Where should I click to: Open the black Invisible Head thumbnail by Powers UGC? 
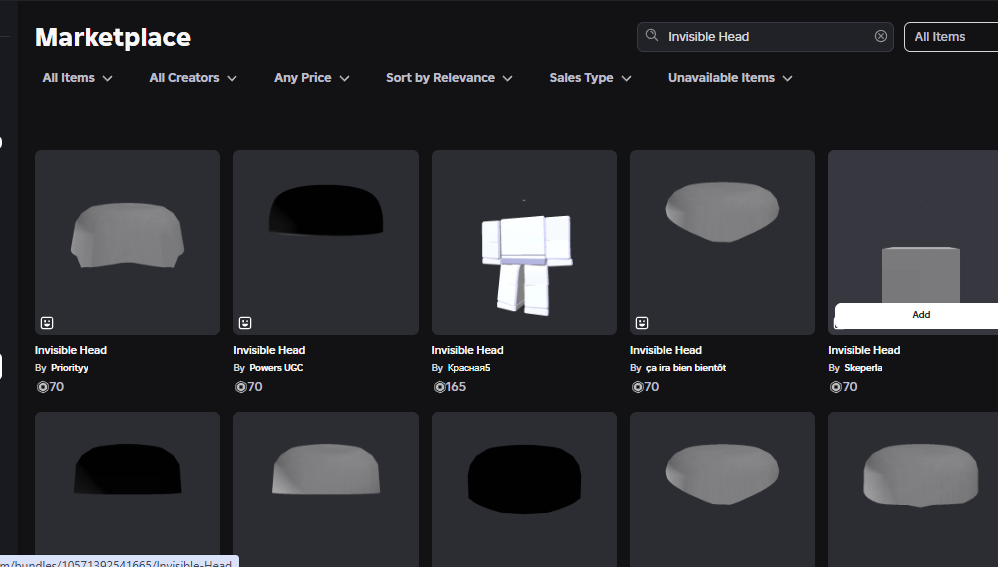tap(326, 242)
